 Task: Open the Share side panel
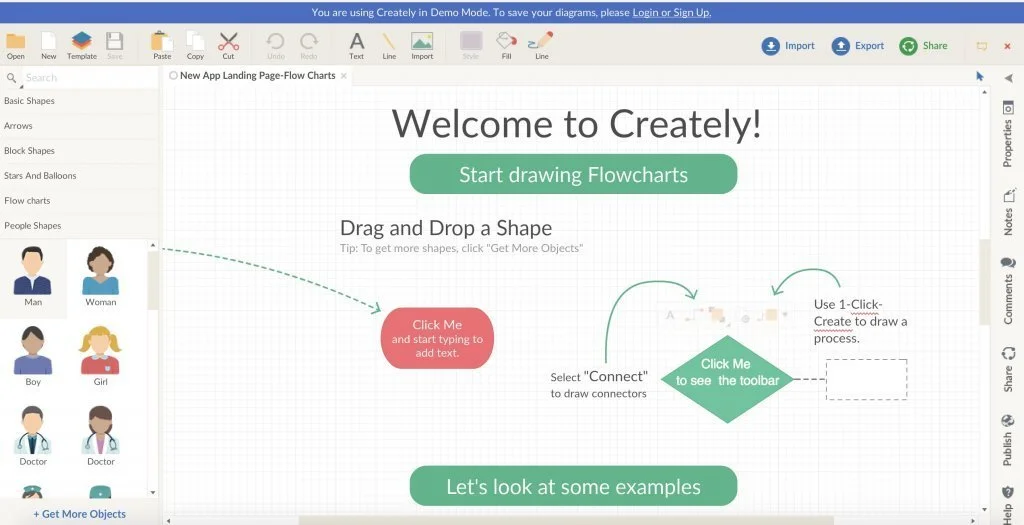[x=1008, y=370]
